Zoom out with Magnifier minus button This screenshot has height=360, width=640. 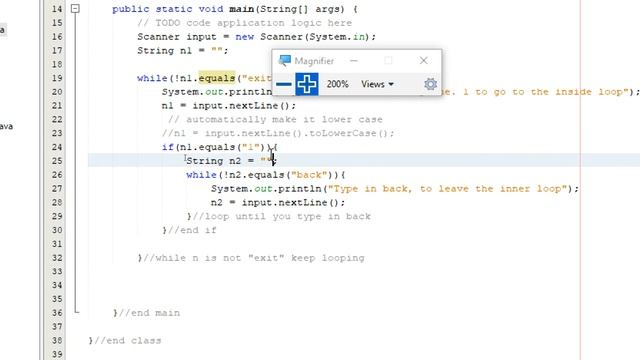tap(284, 84)
